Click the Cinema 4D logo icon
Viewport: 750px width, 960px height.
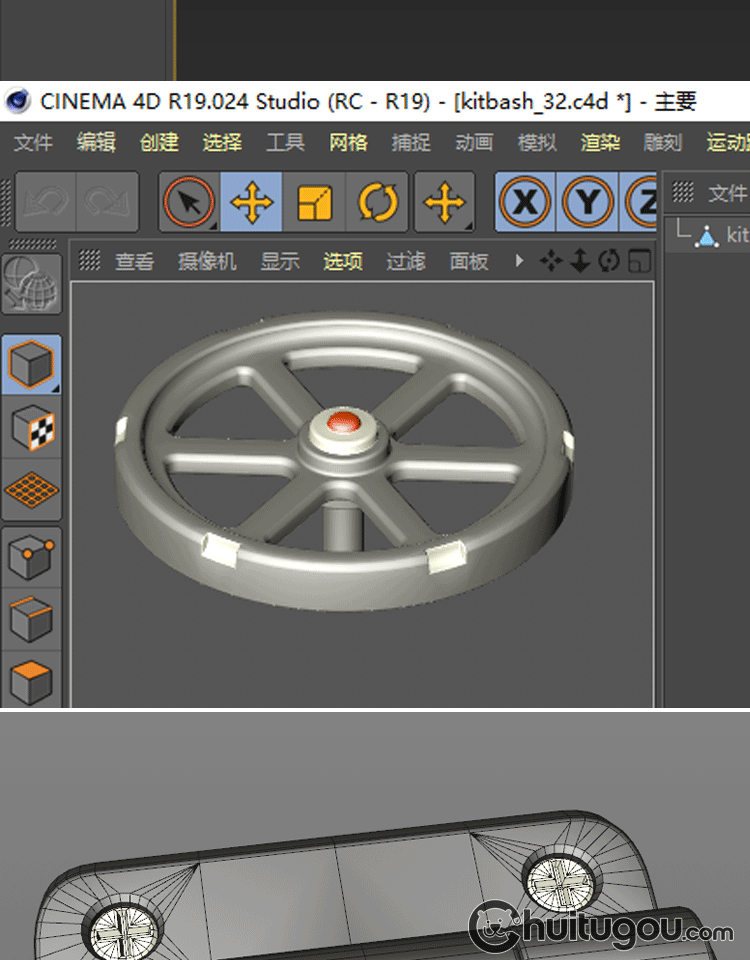[x=18, y=101]
